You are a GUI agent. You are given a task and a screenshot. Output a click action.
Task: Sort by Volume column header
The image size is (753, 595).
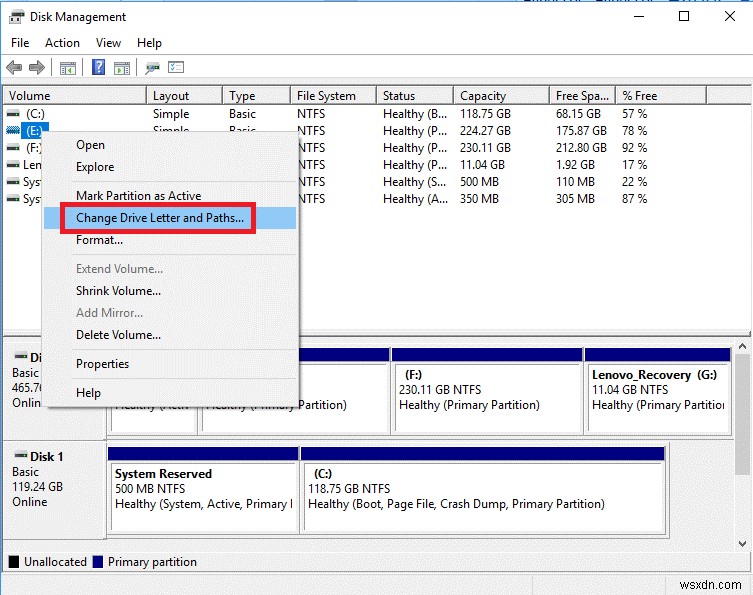pyautogui.click(x=74, y=96)
